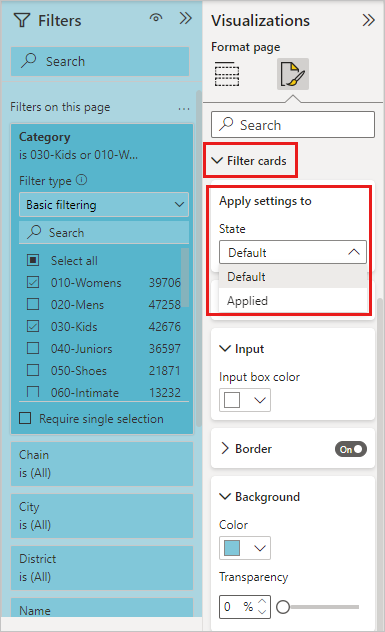Check the 020-Mens checkbox

pos(33,304)
